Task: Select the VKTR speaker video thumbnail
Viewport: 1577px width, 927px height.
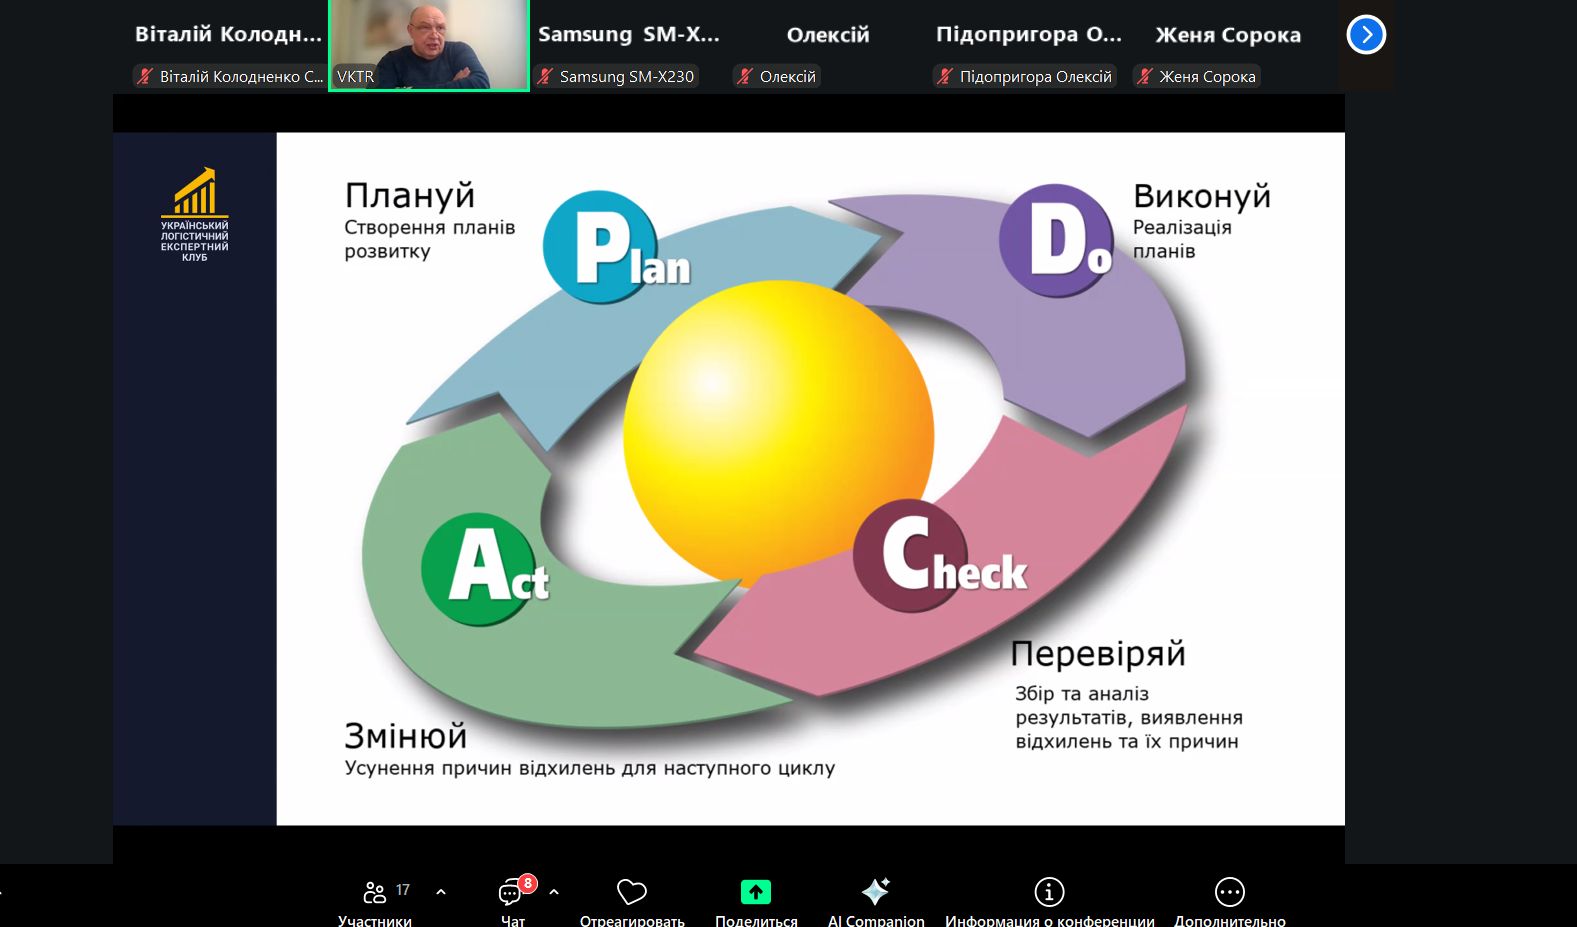Action: tap(429, 45)
